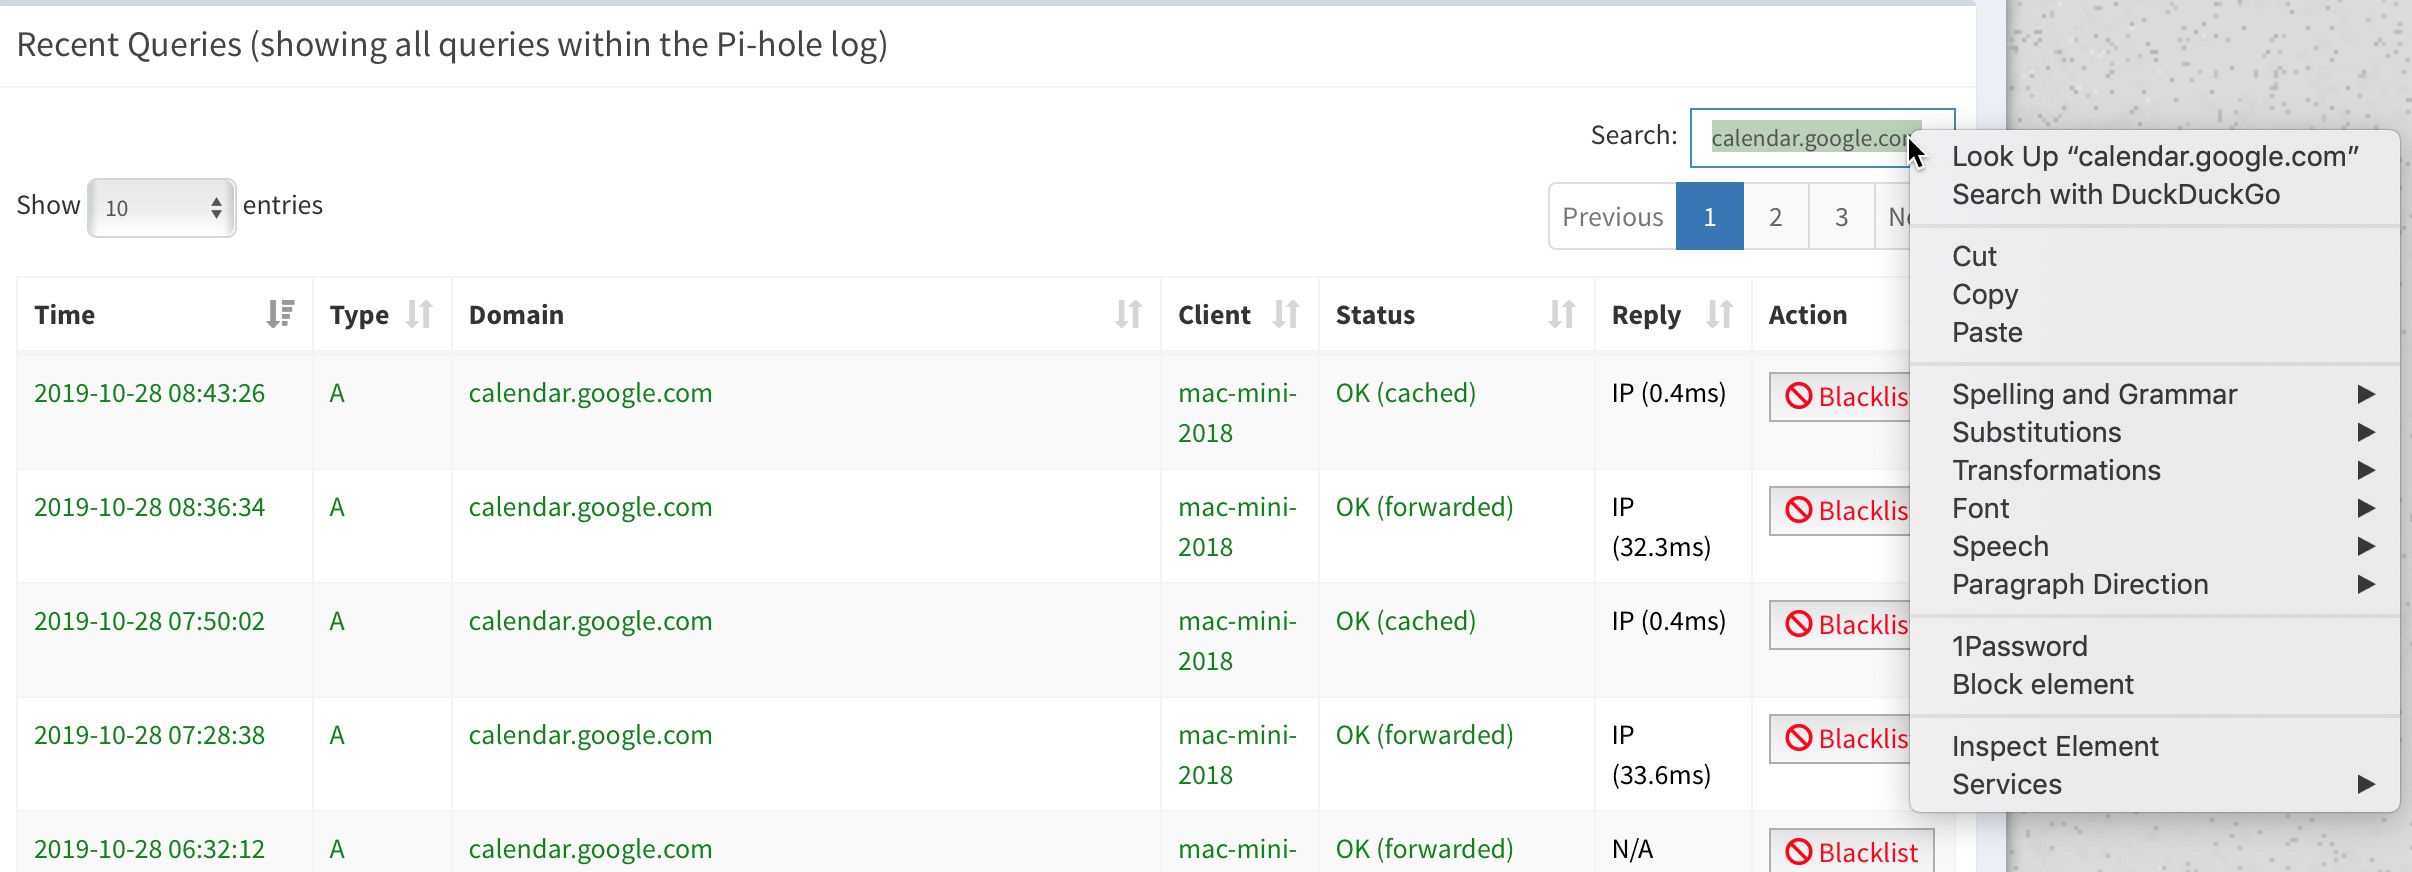Blacklist the 08:36:34 query entry
Viewport: 2412px width, 872px height.
(1840, 510)
